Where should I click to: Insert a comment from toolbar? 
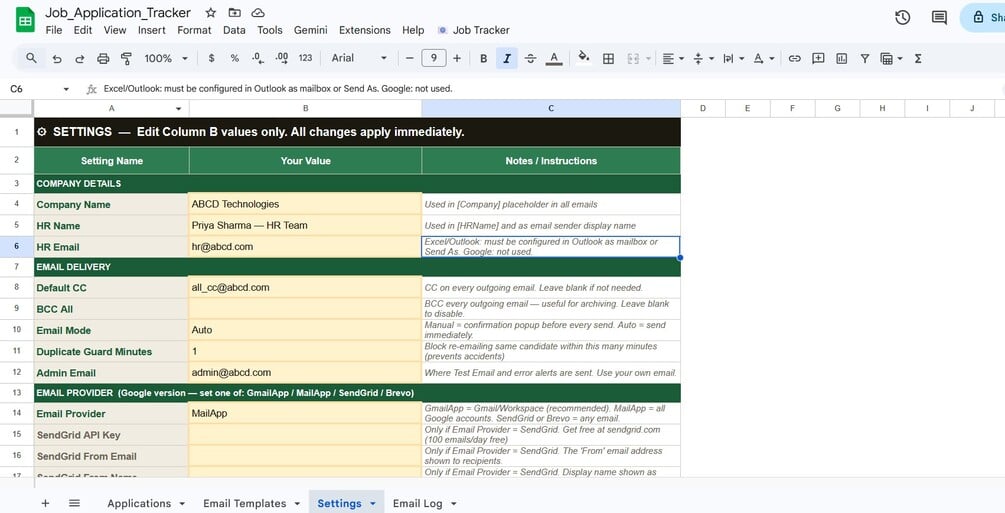[818, 58]
